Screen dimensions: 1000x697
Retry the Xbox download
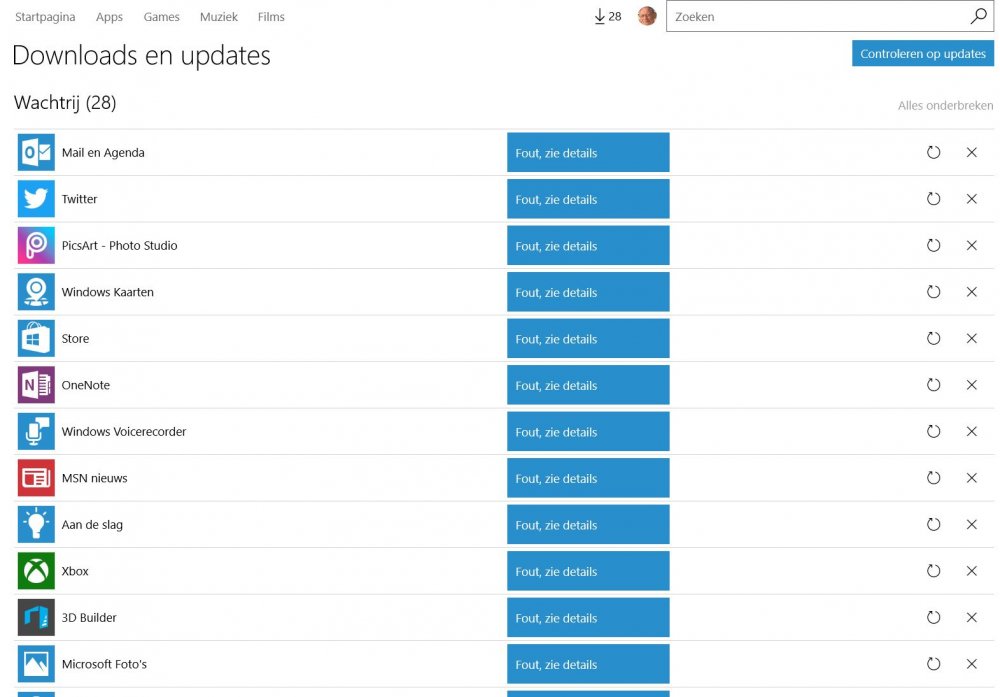click(934, 571)
